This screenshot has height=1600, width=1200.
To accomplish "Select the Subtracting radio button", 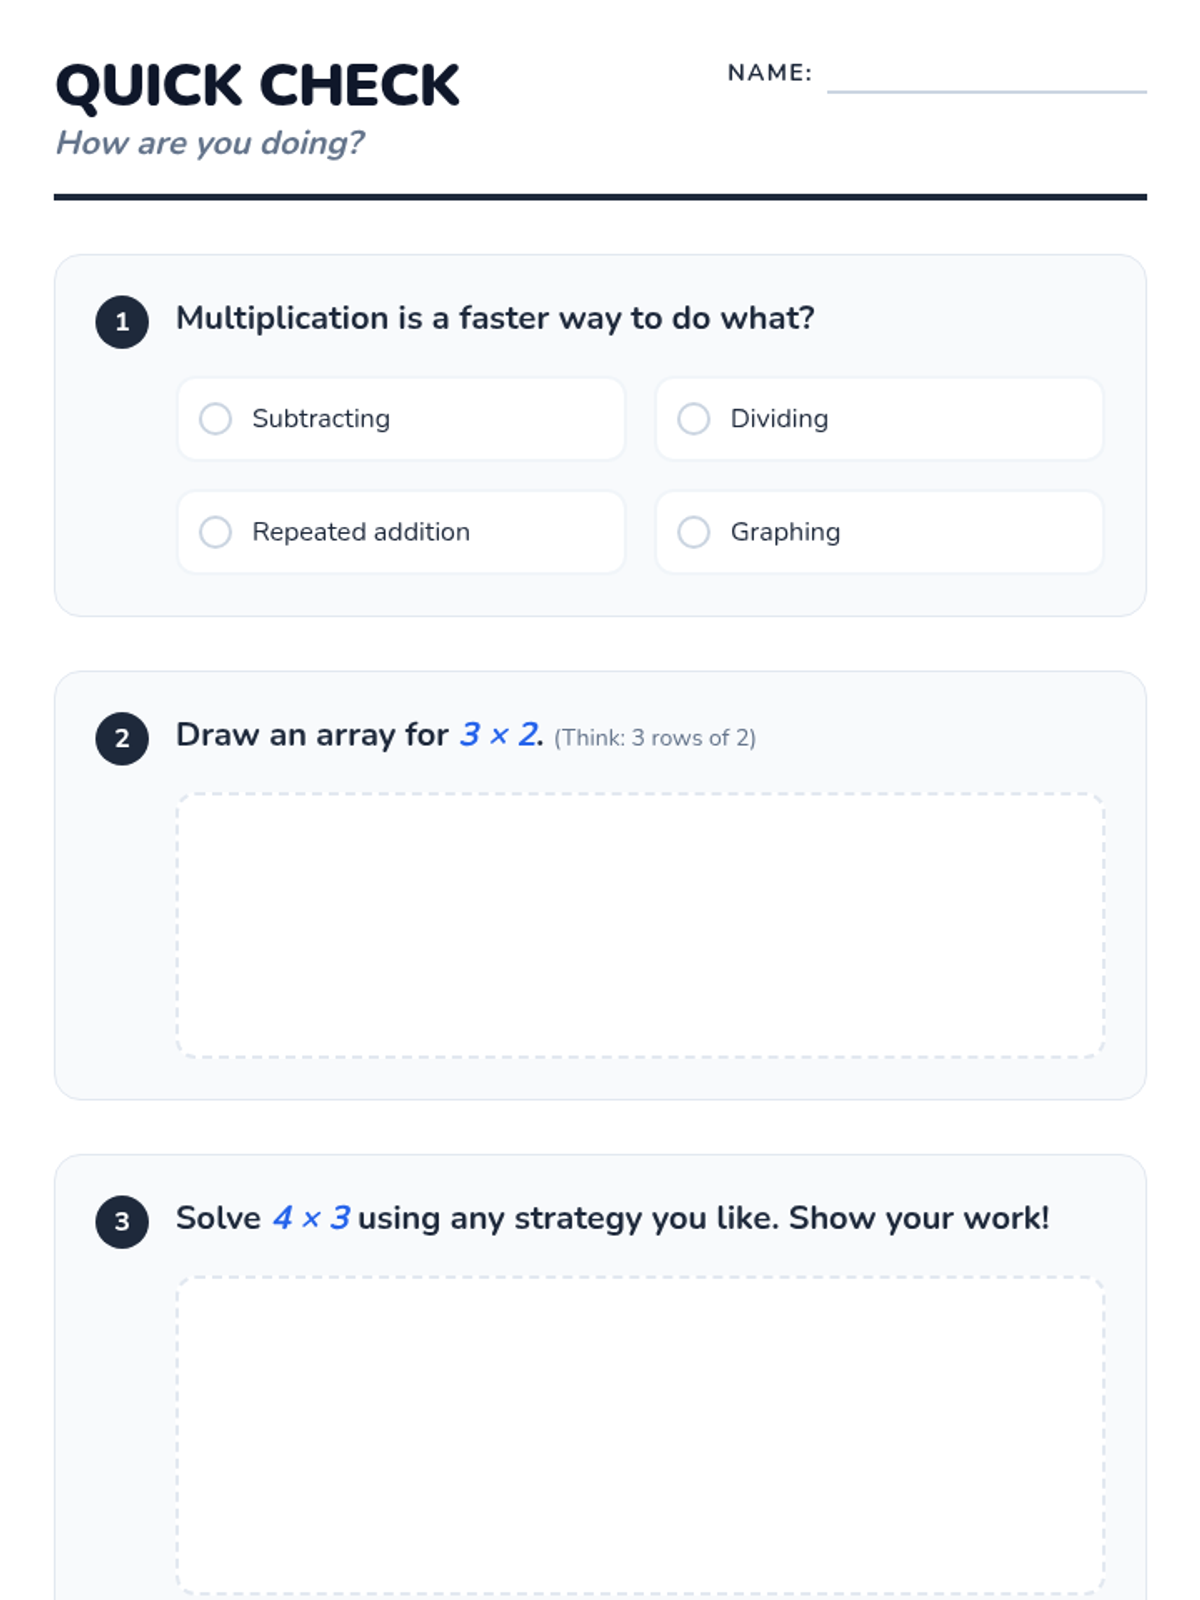I will [x=215, y=419].
